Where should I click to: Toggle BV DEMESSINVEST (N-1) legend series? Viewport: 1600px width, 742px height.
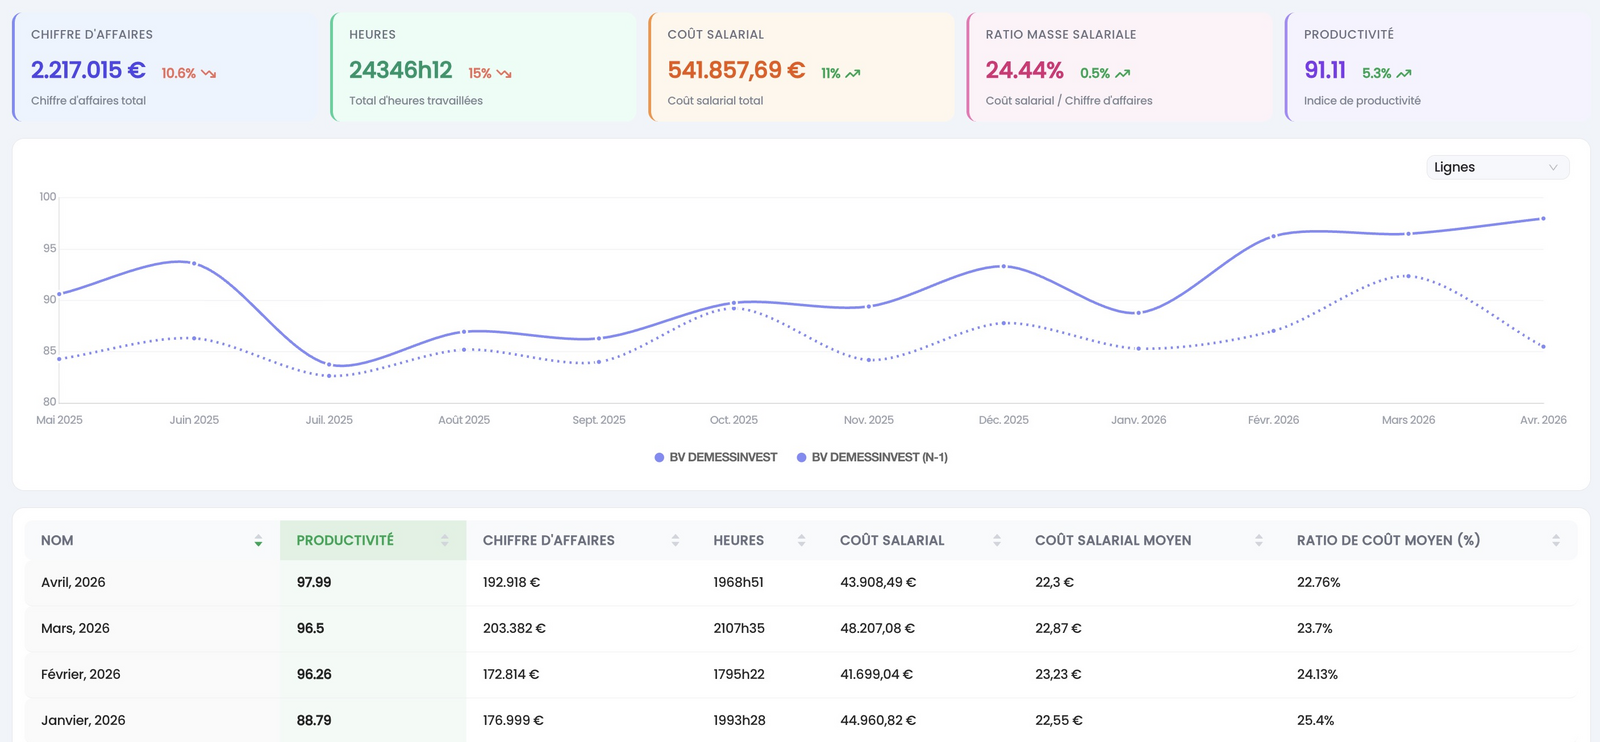click(872, 457)
